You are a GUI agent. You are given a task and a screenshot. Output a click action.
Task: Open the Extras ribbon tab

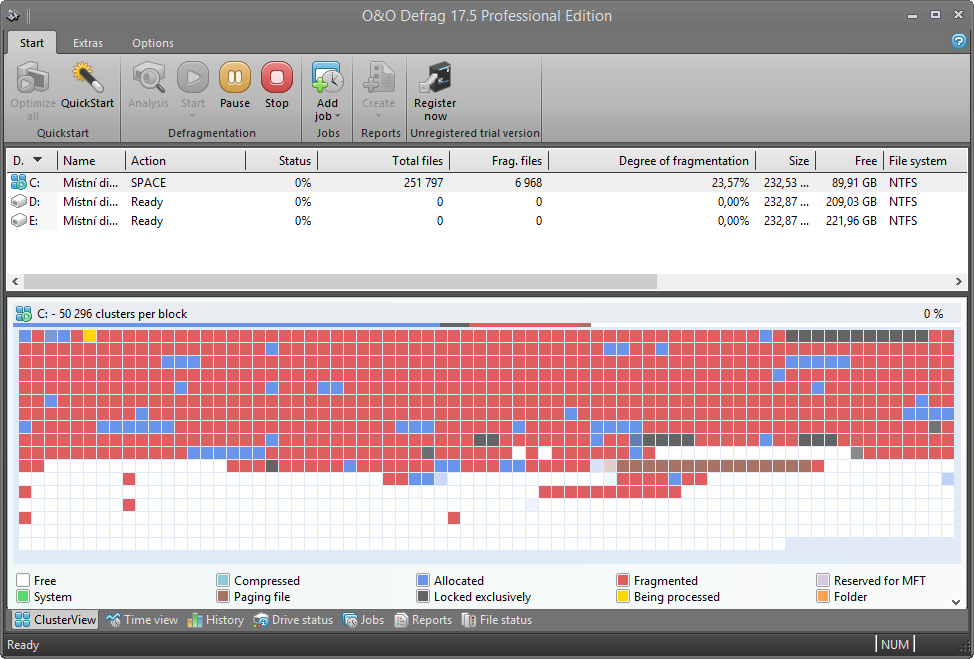pyautogui.click(x=88, y=43)
